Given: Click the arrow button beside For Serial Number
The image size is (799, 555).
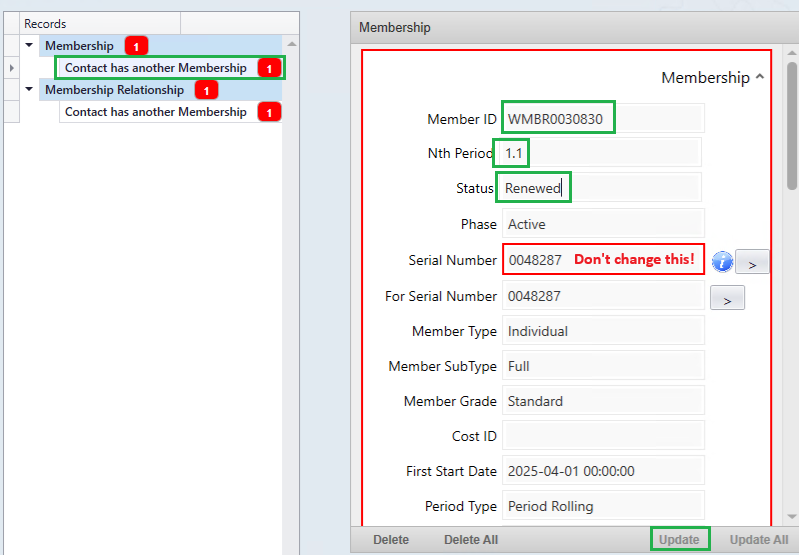Looking at the screenshot, I should 727,297.
